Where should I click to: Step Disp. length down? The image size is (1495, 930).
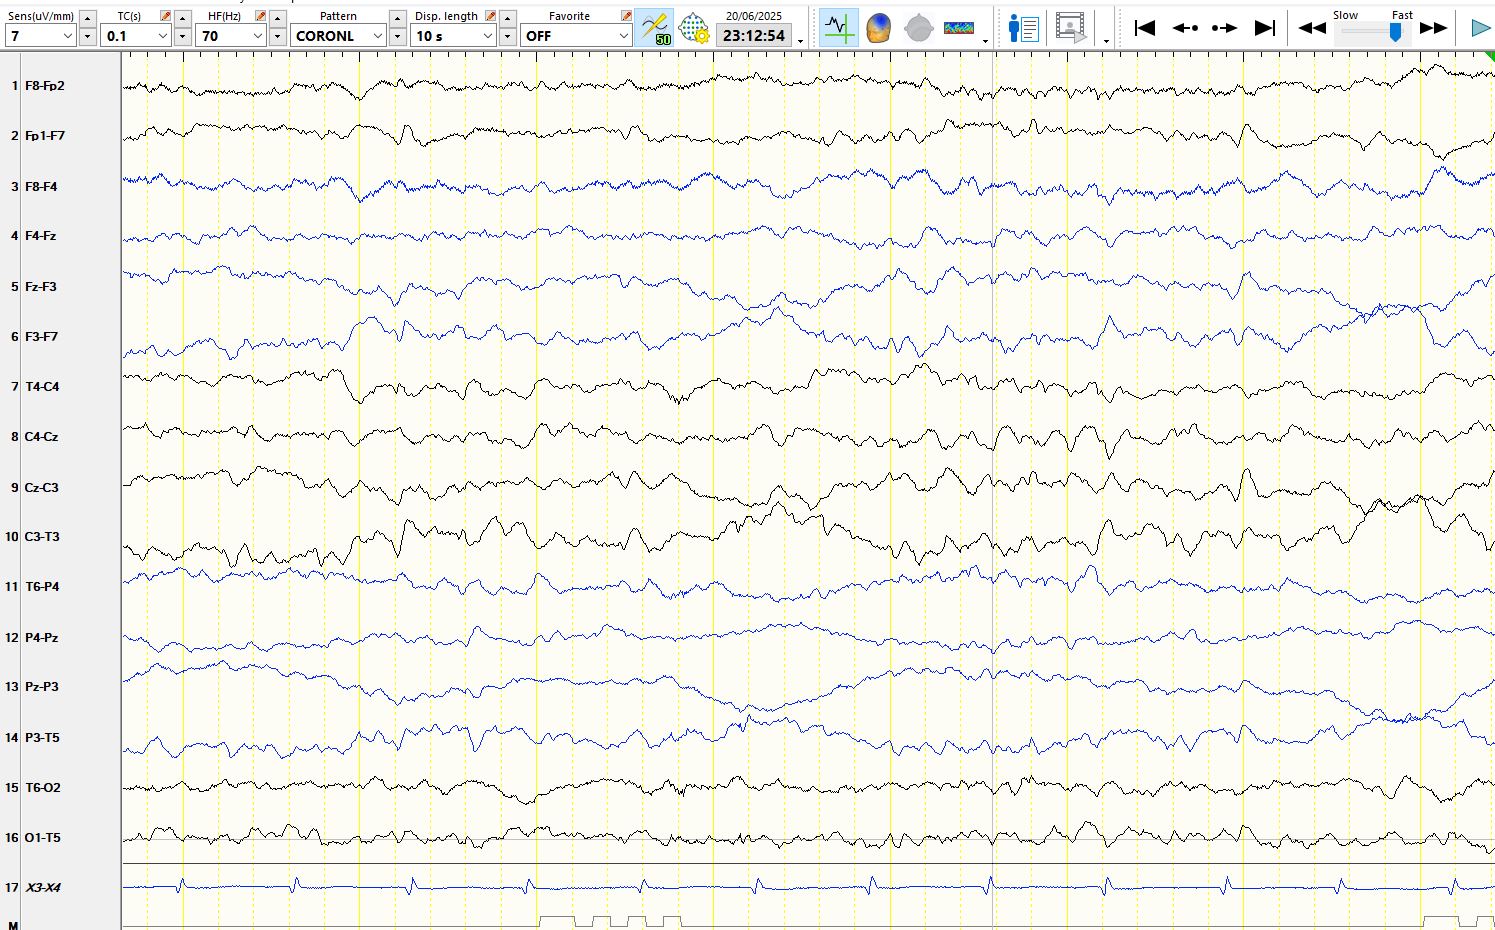(508, 37)
